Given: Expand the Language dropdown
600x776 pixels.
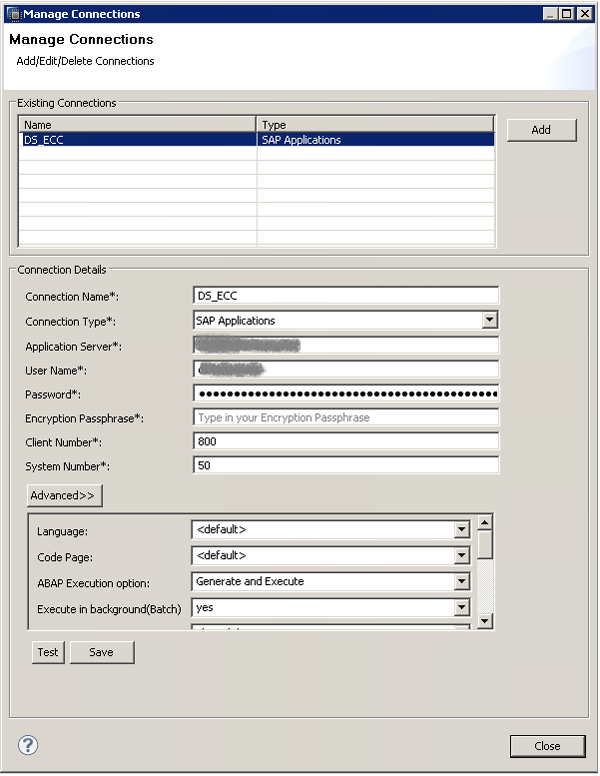Looking at the screenshot, I should (x=461, y=530).
